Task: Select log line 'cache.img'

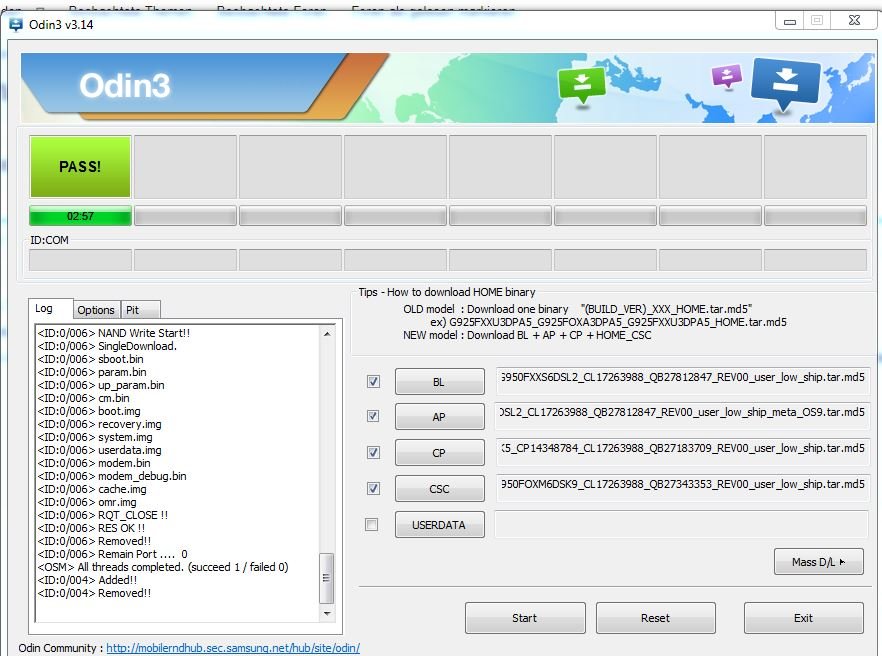Action: (92, 489)
